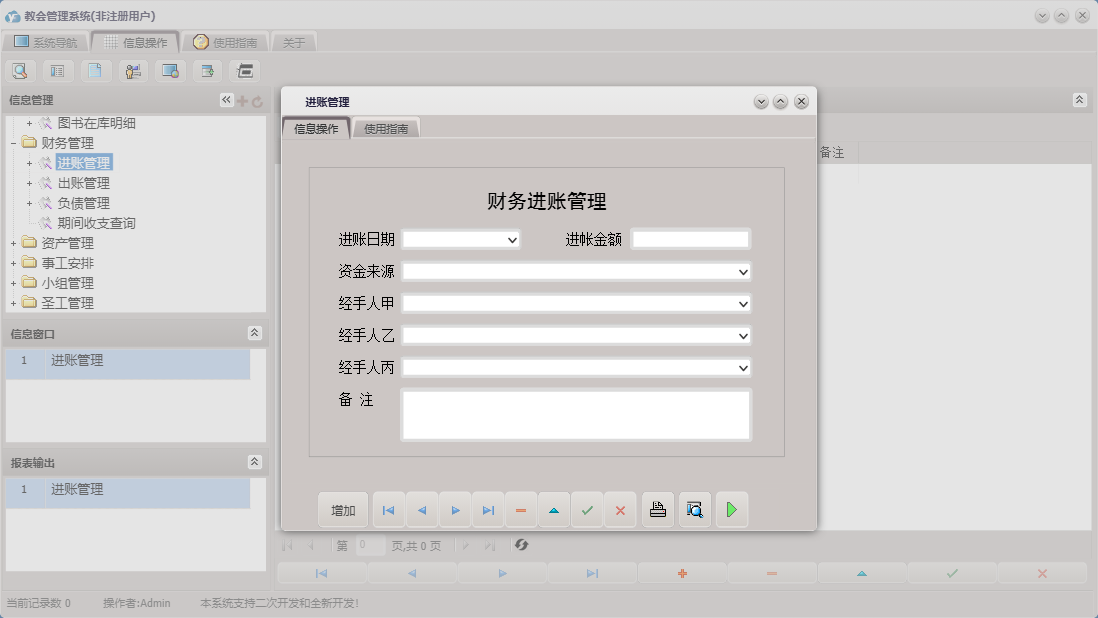This screenshot has height=618, width=1098.
Task: Open the search icon in the main toolbar
Action: (x=20, y=70)
